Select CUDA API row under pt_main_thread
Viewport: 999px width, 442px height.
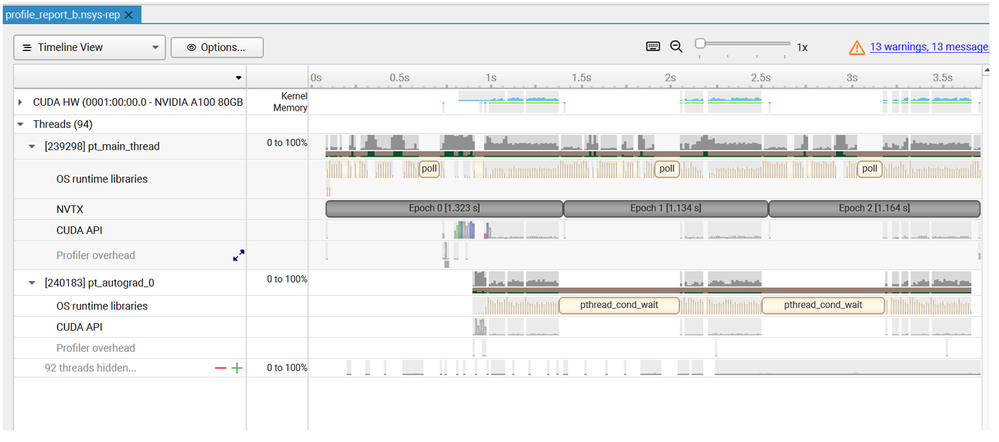point(79,231)
